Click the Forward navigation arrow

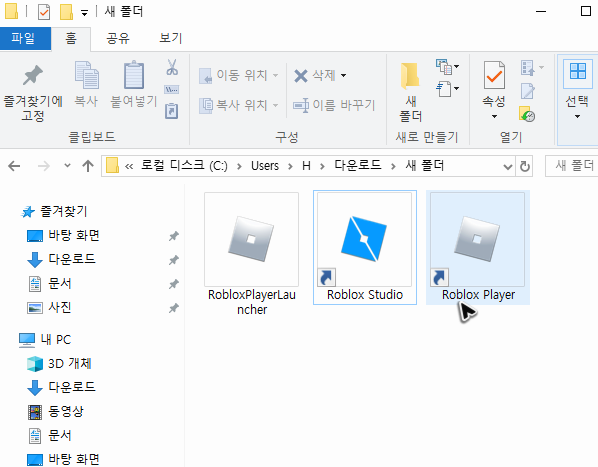click(x=43, y=166)
